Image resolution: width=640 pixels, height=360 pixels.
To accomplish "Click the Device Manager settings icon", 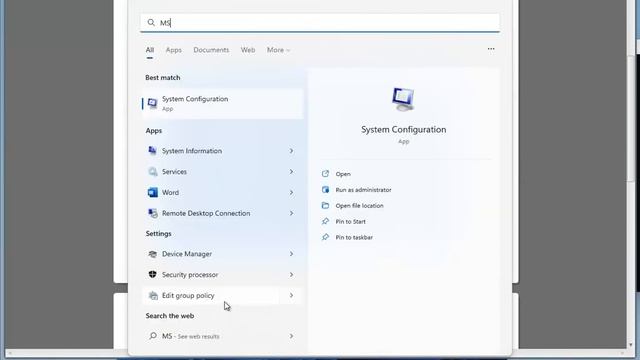I will click(152, 254).
